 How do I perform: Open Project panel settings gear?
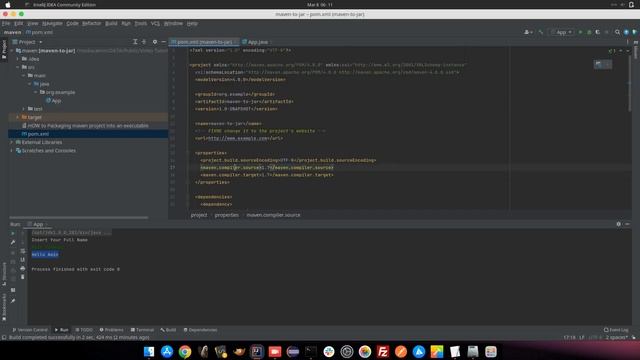155,42
